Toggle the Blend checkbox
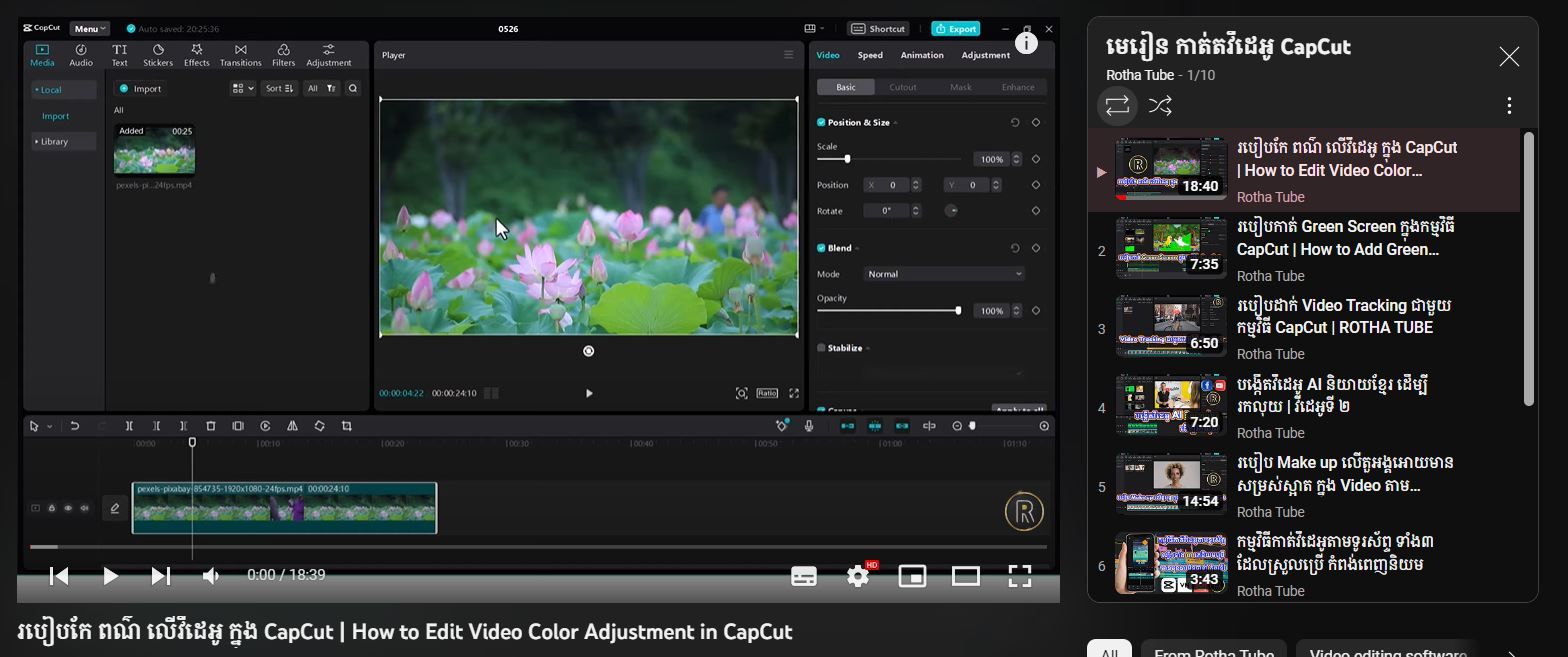 coord(821,248)
